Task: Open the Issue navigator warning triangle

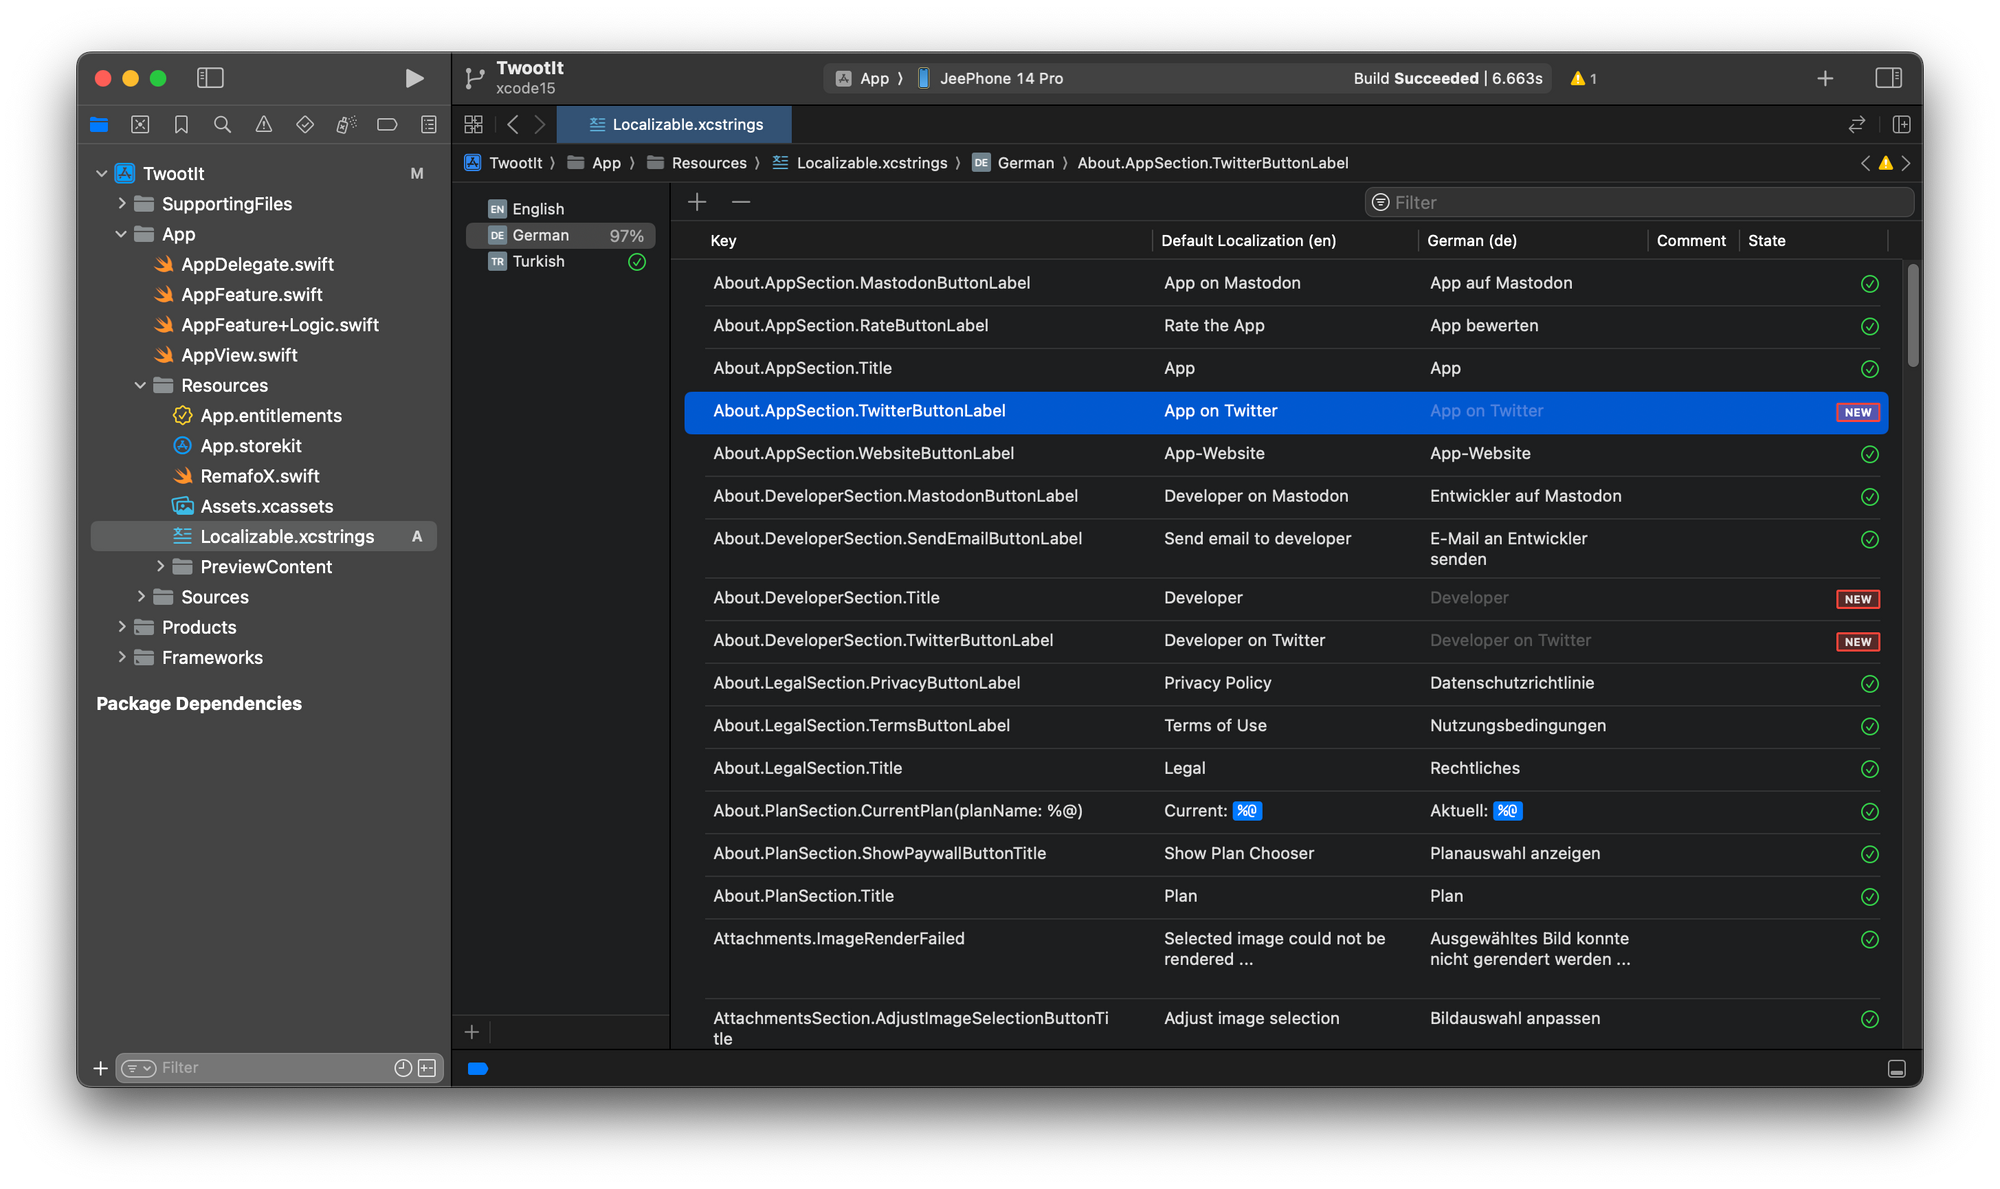Action: coord(263,124)
